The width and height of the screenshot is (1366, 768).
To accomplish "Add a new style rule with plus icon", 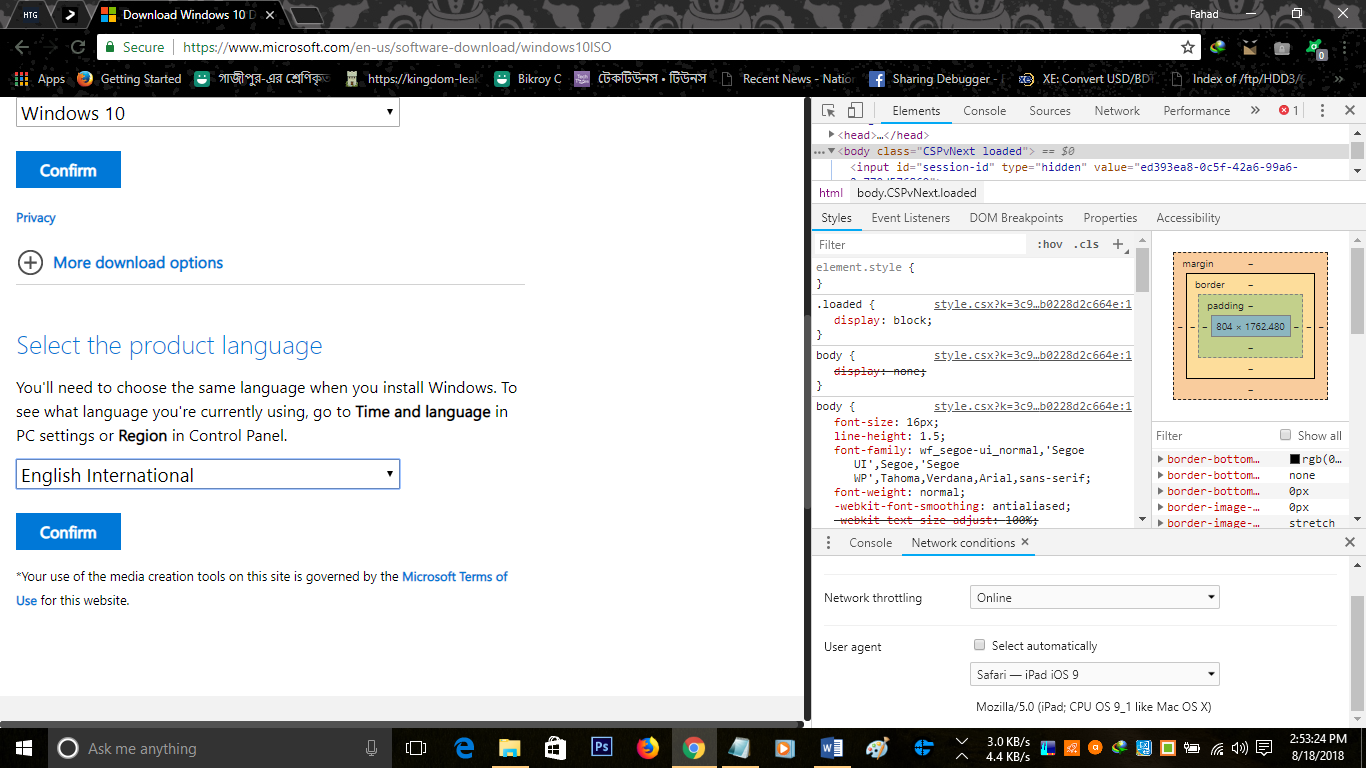I will [1119, 244].
